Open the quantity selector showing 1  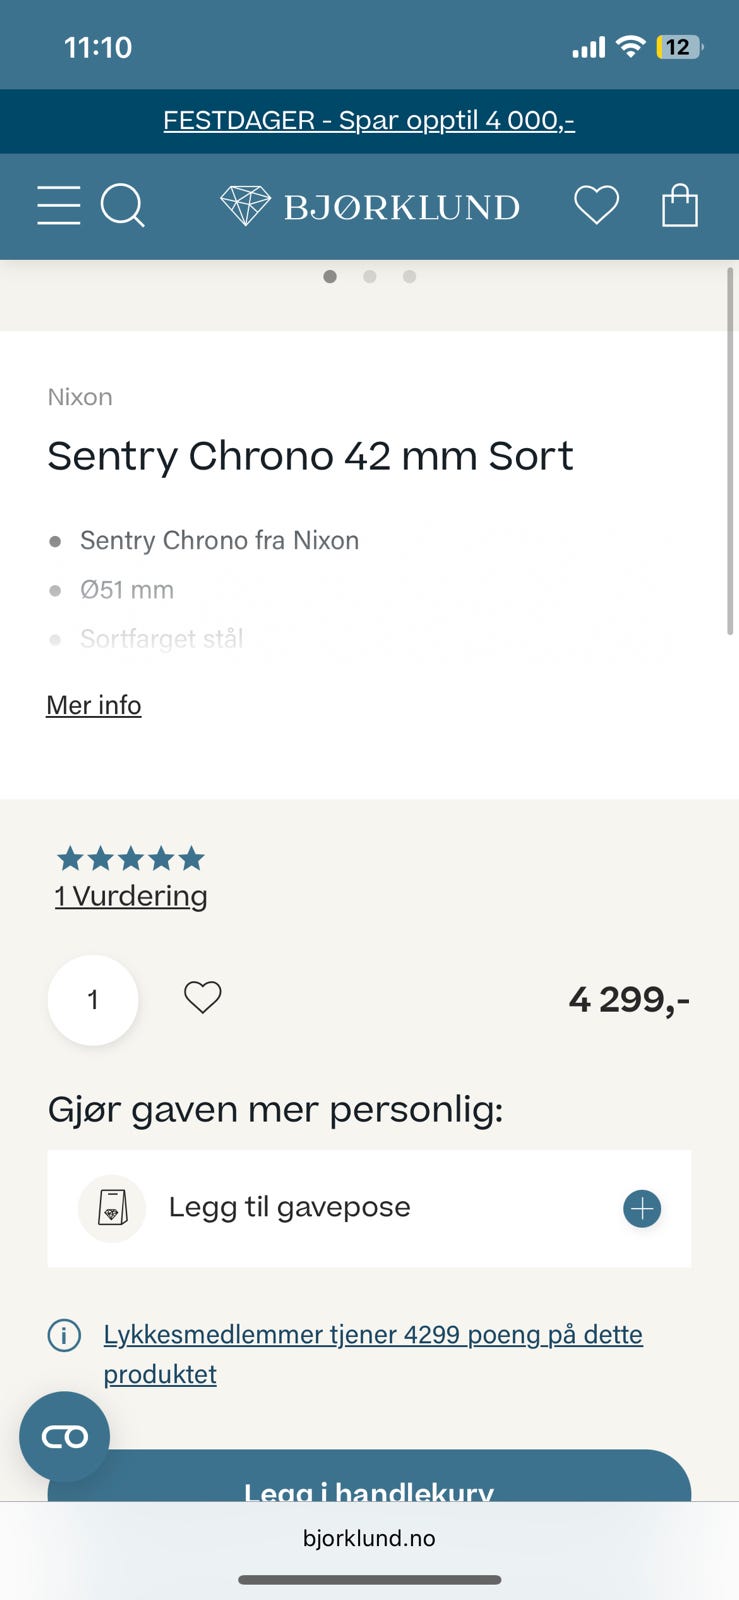click(93, 1000)
